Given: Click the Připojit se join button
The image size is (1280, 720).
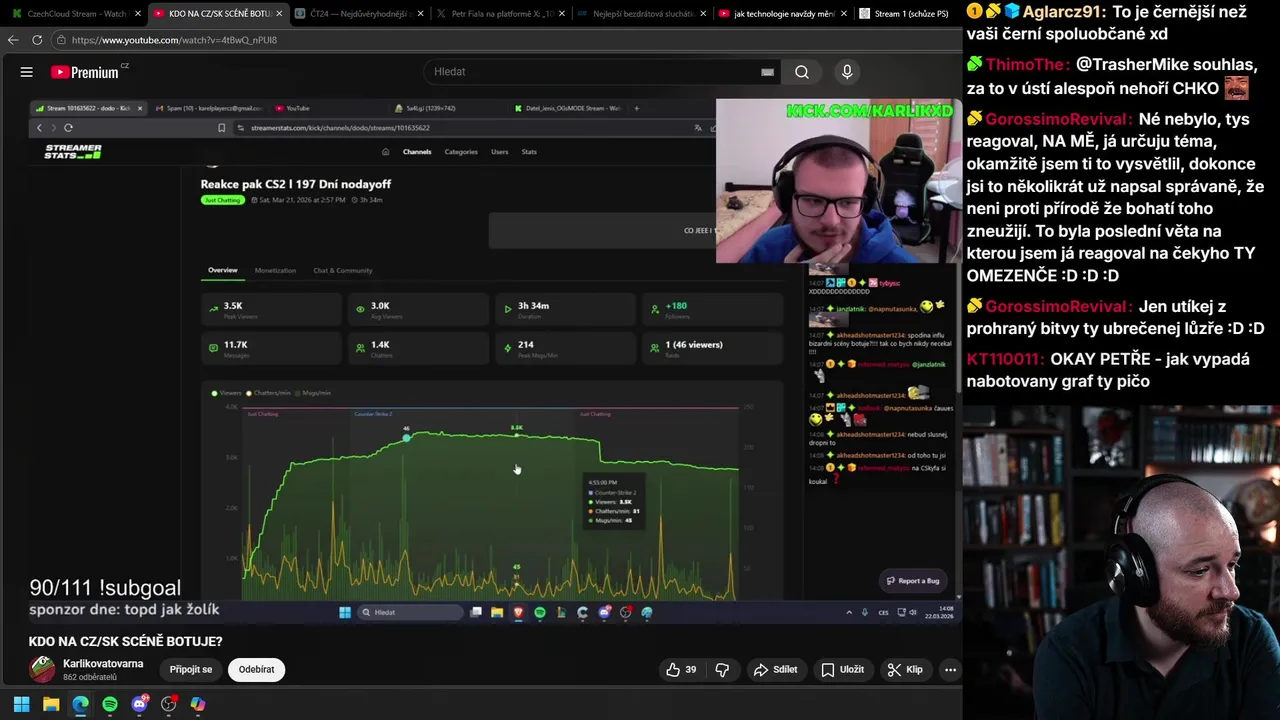Looking at the screenshot, I should (x=191, y=670).
